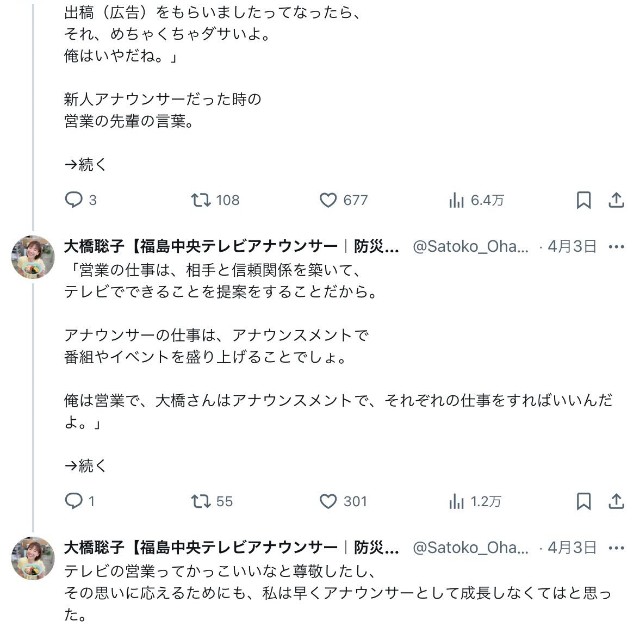The height and width of the screenshot is (640, 640).
Task: Share the first tweet with 108 retweets
Action: point(616,200)
